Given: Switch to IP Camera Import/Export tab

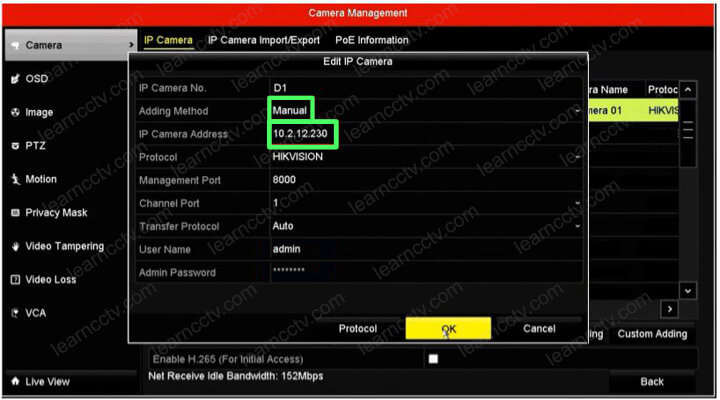Looking at the screenshot, I should point(264,41).
